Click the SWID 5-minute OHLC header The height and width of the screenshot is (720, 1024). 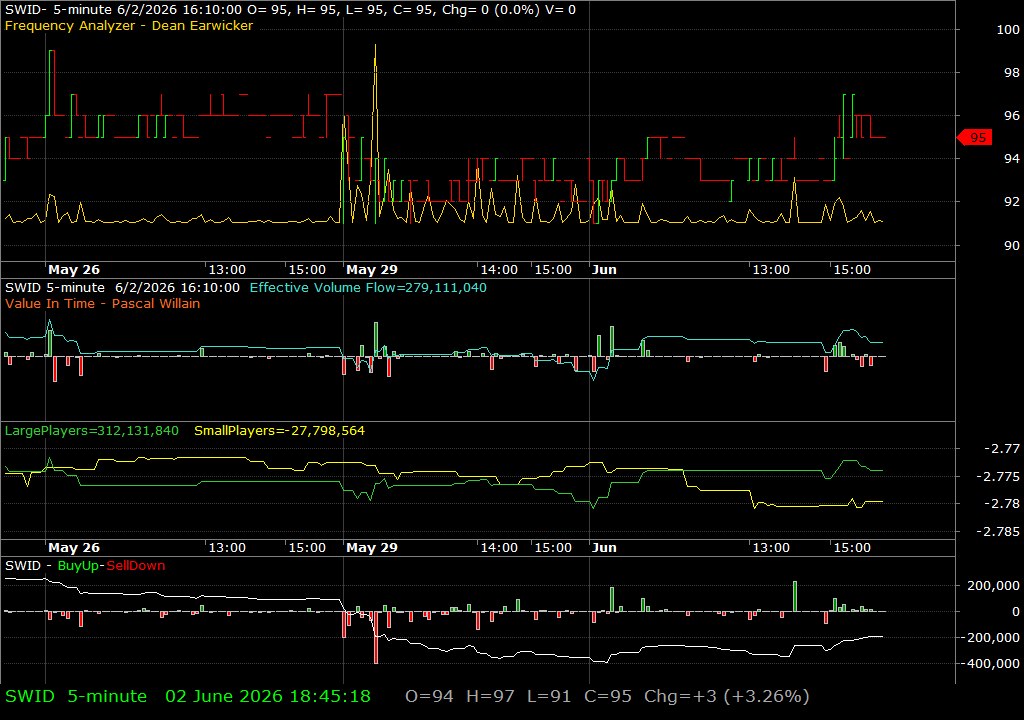[x=290, y=10]
